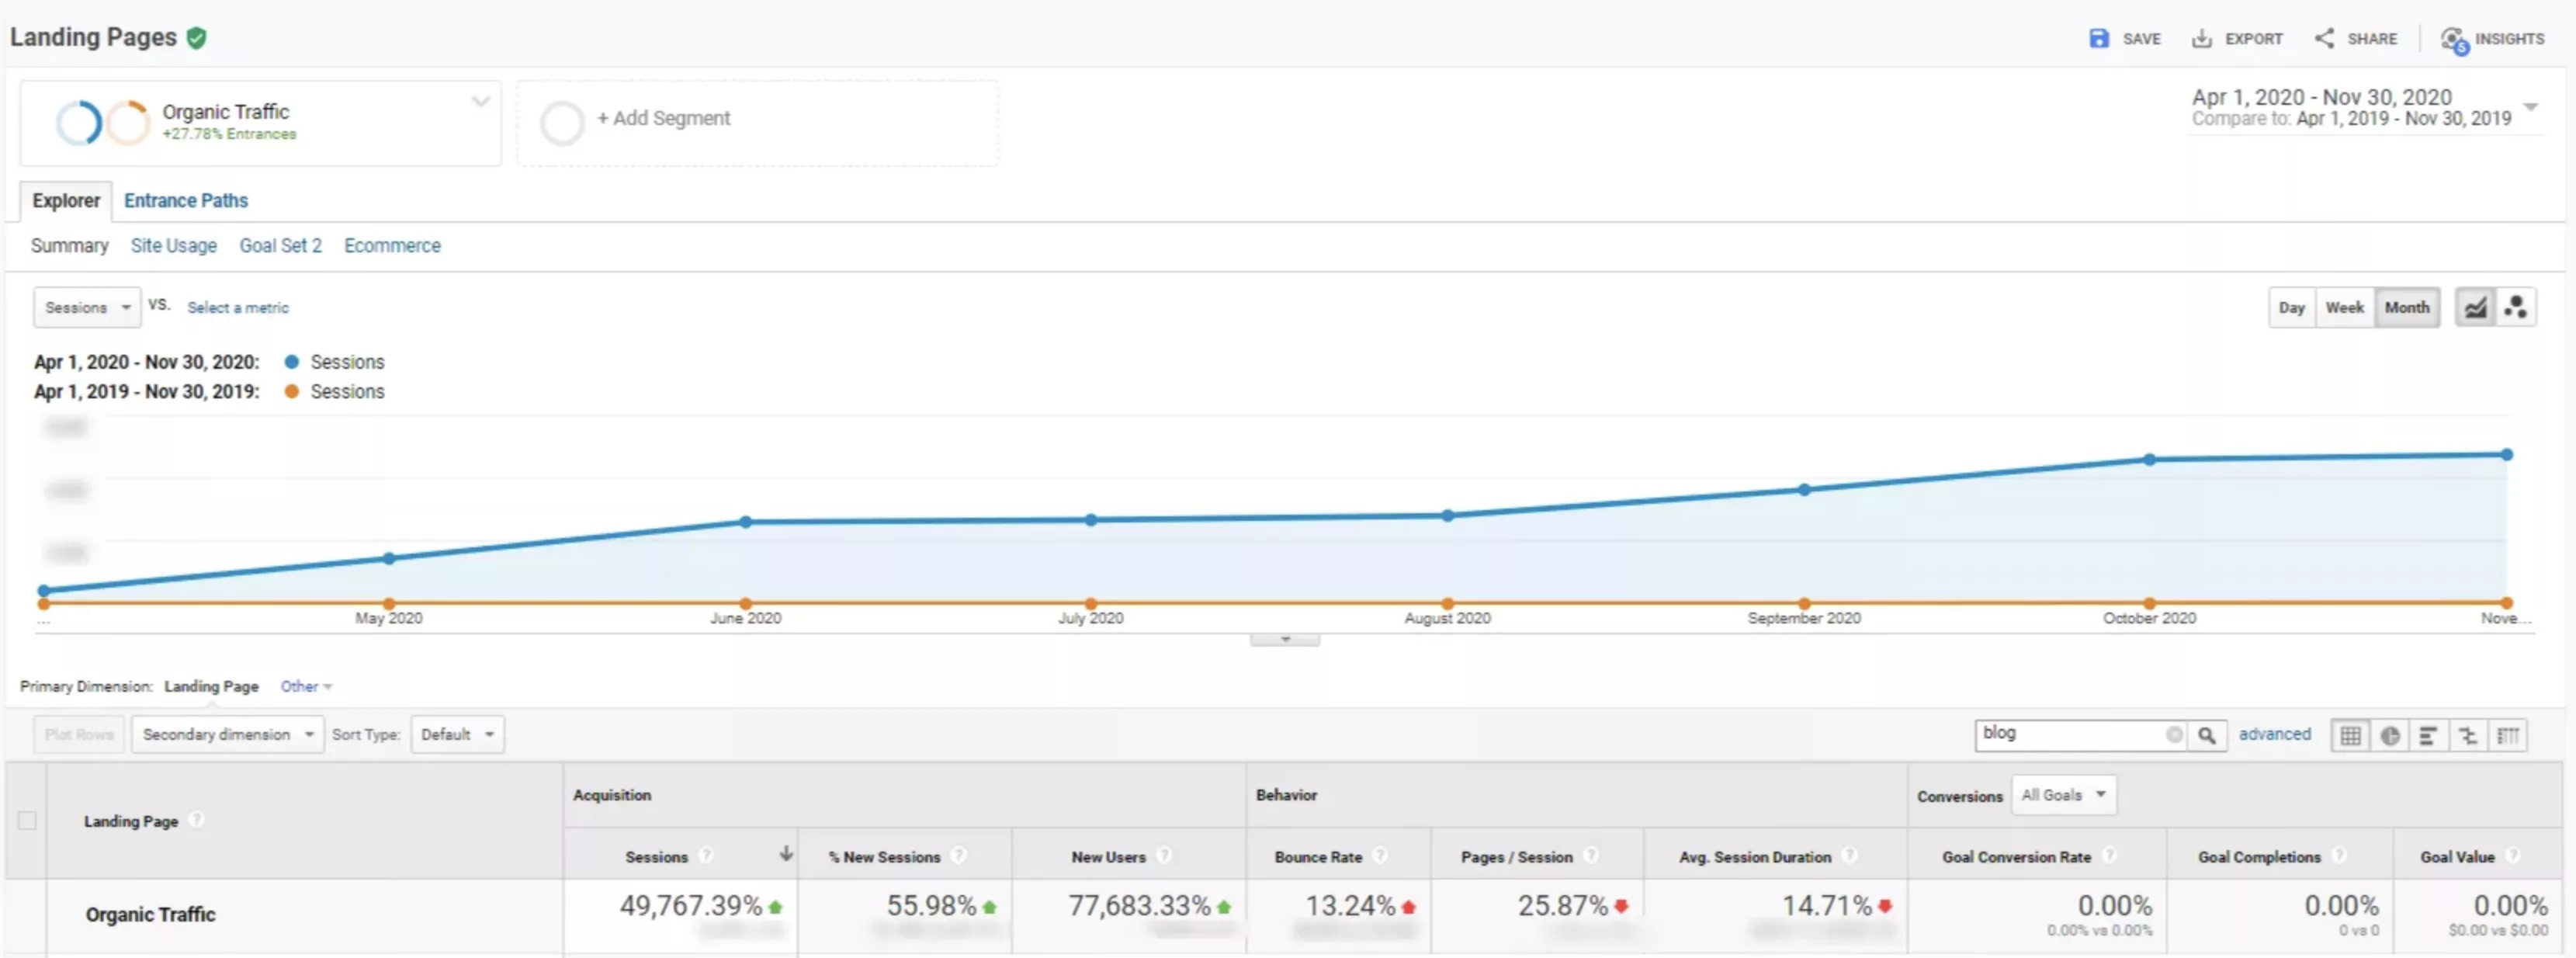Click help icon next to New Users
This screenshot has height=958, width=2576.
click(1164, 856)
